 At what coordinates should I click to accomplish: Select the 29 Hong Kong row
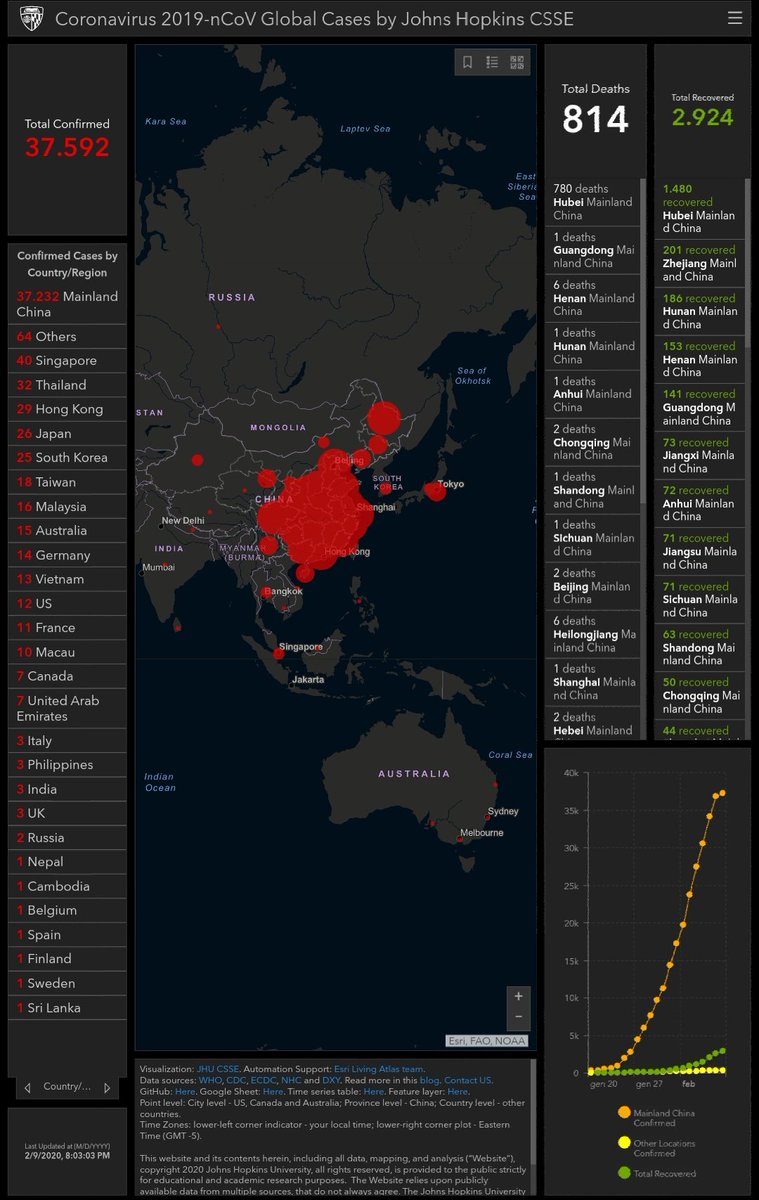click(67, 409)
